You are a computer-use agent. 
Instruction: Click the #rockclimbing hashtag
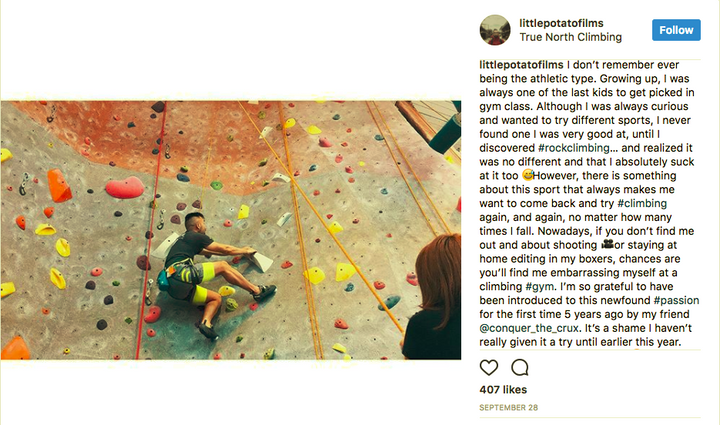tap(574, 148)
